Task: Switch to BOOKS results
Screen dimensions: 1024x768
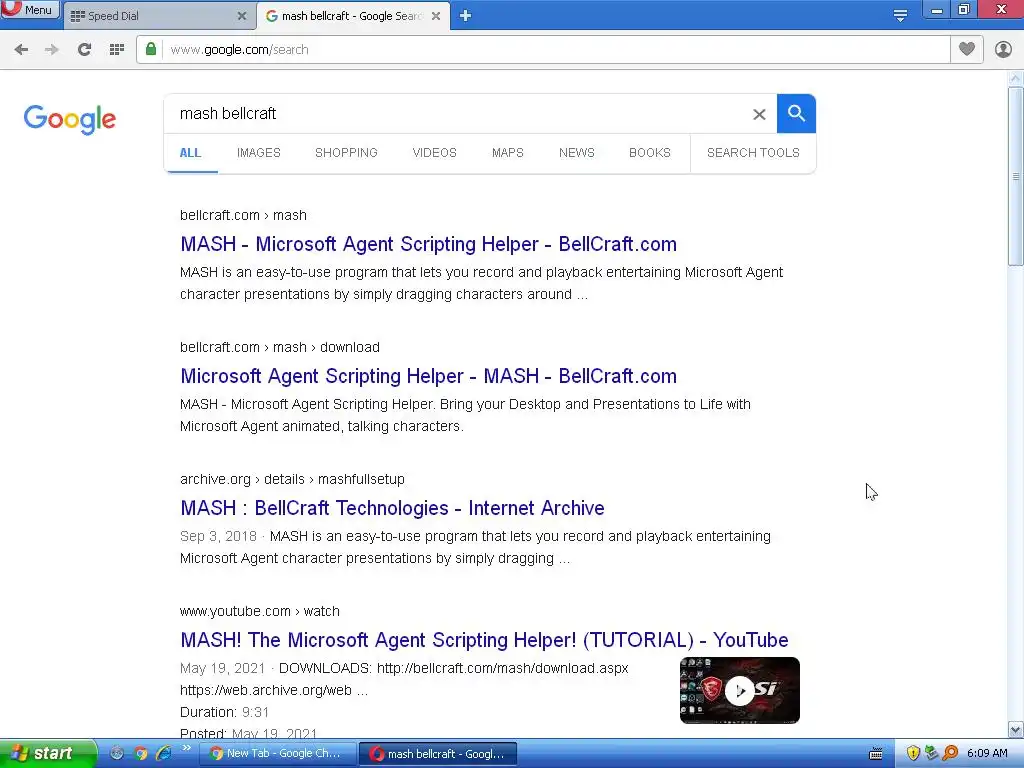Action: point(650,153)
